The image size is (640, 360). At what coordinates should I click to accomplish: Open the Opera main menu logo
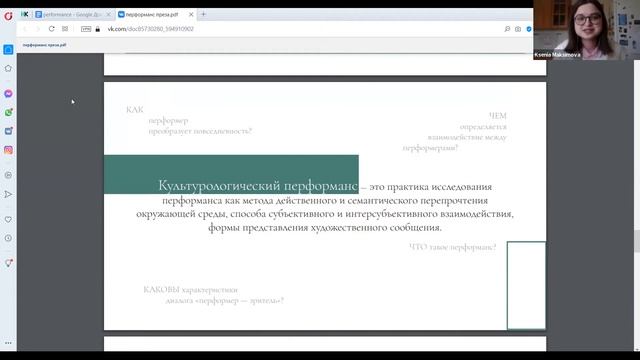[8, 16]
